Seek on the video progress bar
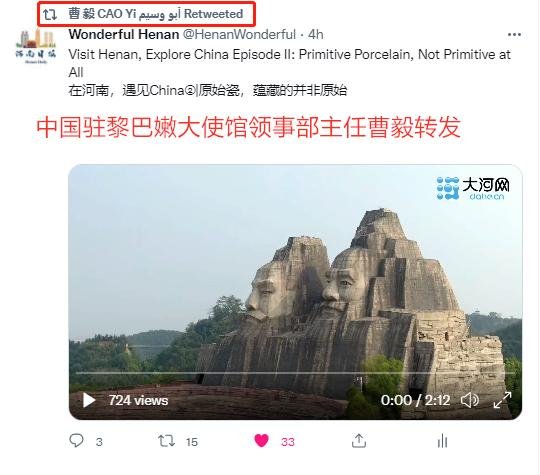Screen dimensions: 540x475 click(x=295, y=373)
